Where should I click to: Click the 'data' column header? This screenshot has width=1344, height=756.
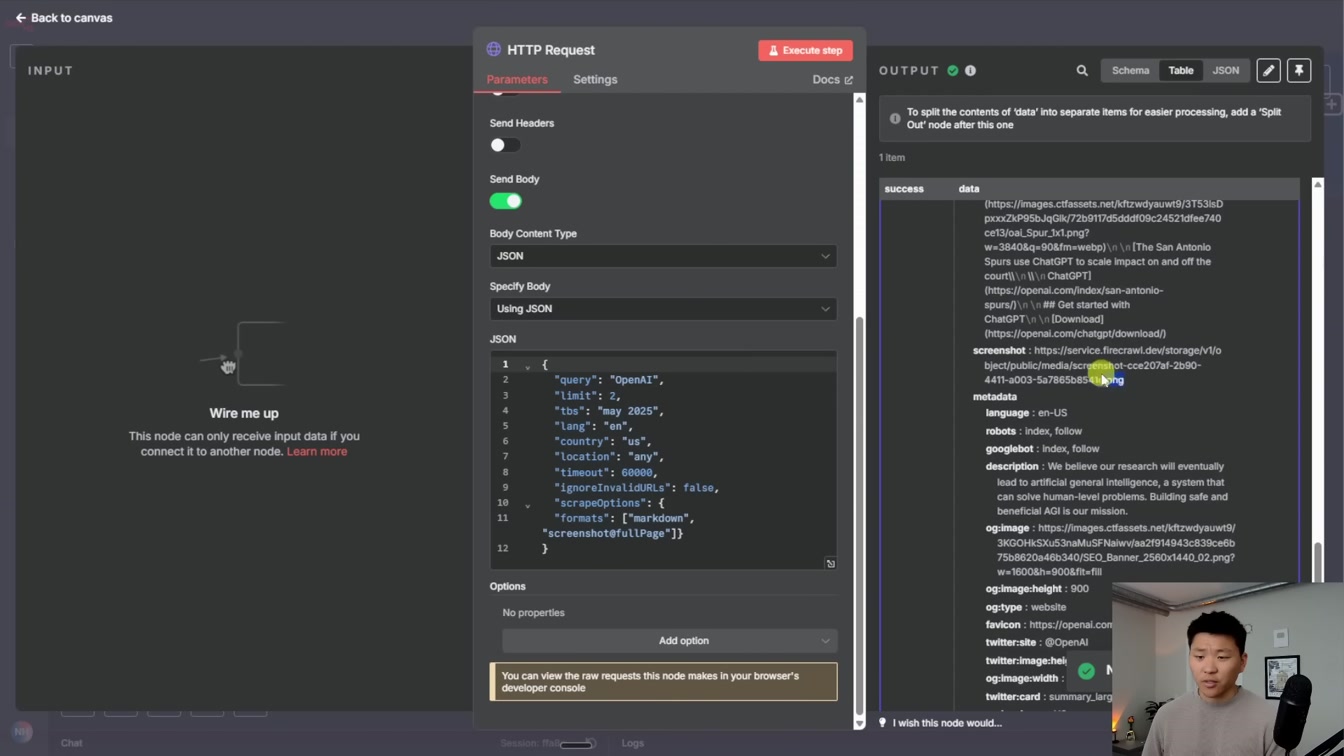point(969,189)
